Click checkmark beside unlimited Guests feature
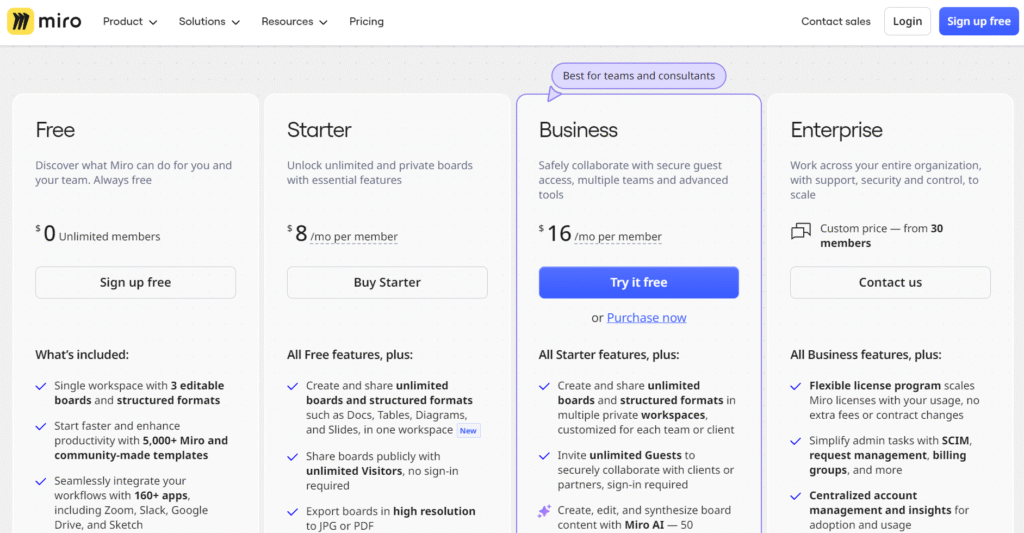The width and height of the screenshot is (1024, 533). click(544, 455)
